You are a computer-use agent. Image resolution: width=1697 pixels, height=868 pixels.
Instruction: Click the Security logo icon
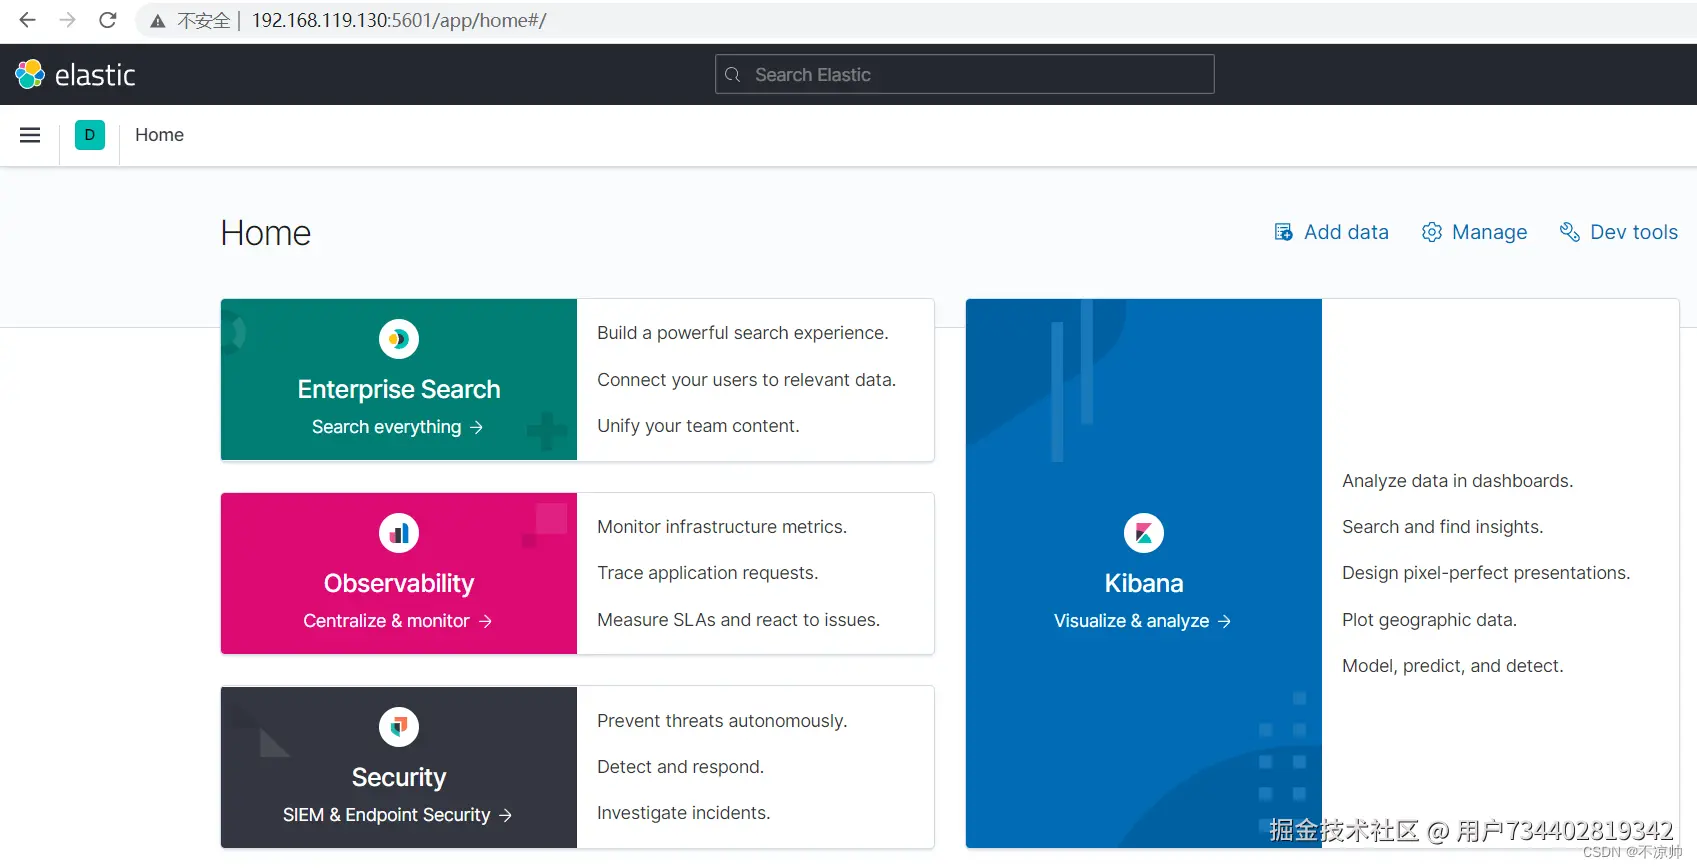pyautogui.click(x=399, y=727)
